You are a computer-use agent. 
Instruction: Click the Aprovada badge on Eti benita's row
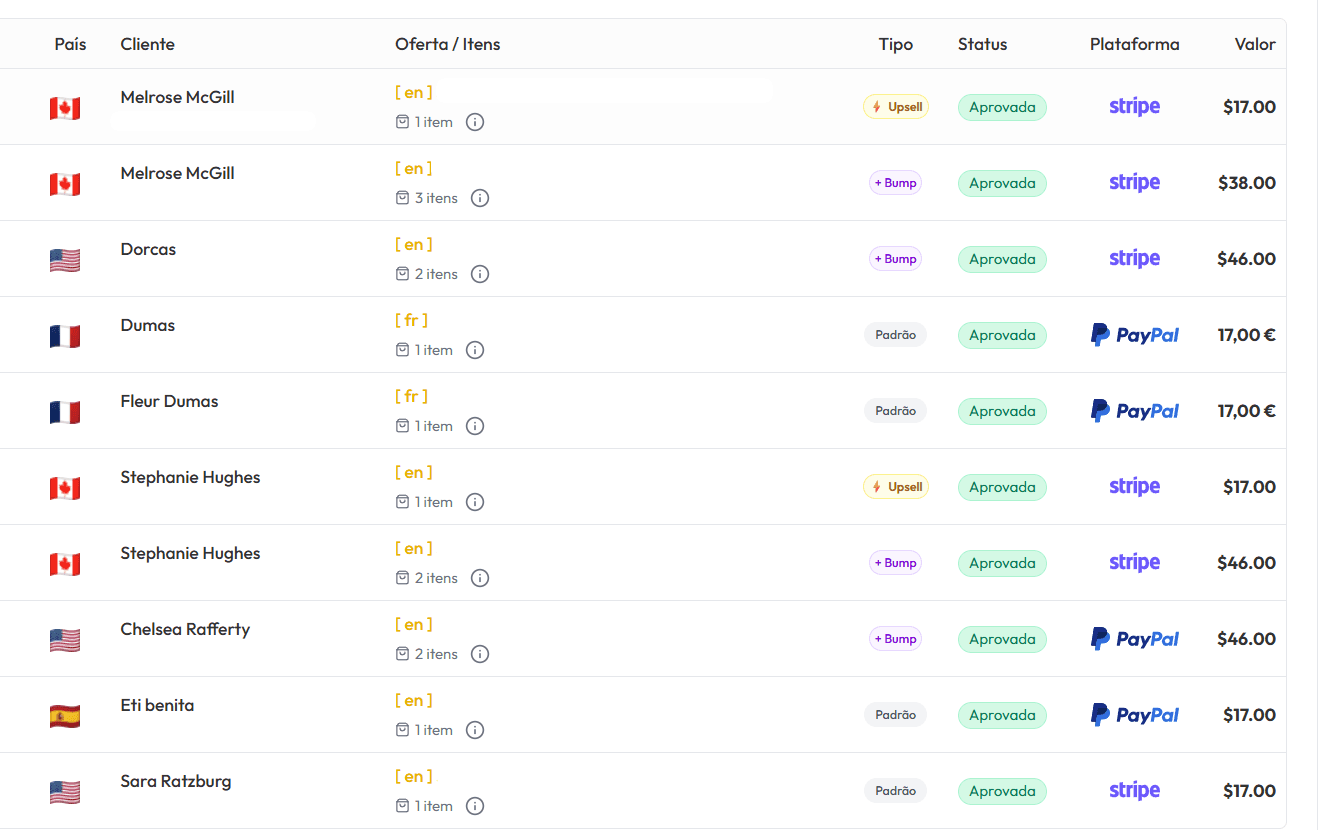tap(1002, 715)
